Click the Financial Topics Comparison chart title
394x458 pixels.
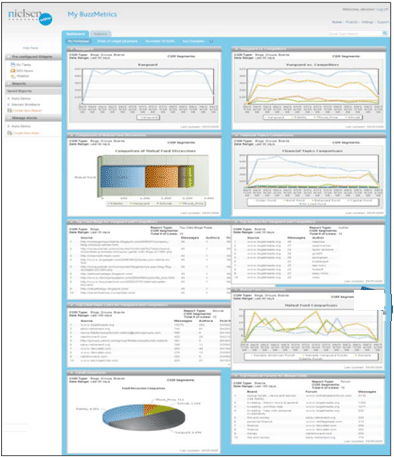pos(312,151)
